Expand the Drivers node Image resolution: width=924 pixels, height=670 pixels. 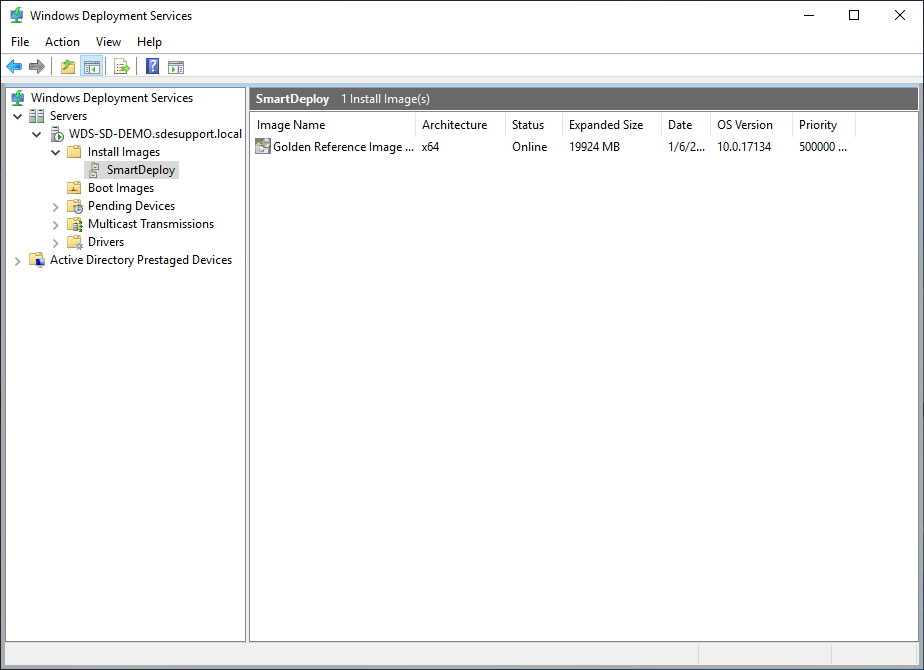pyautogui.click(x=55, y=243)
